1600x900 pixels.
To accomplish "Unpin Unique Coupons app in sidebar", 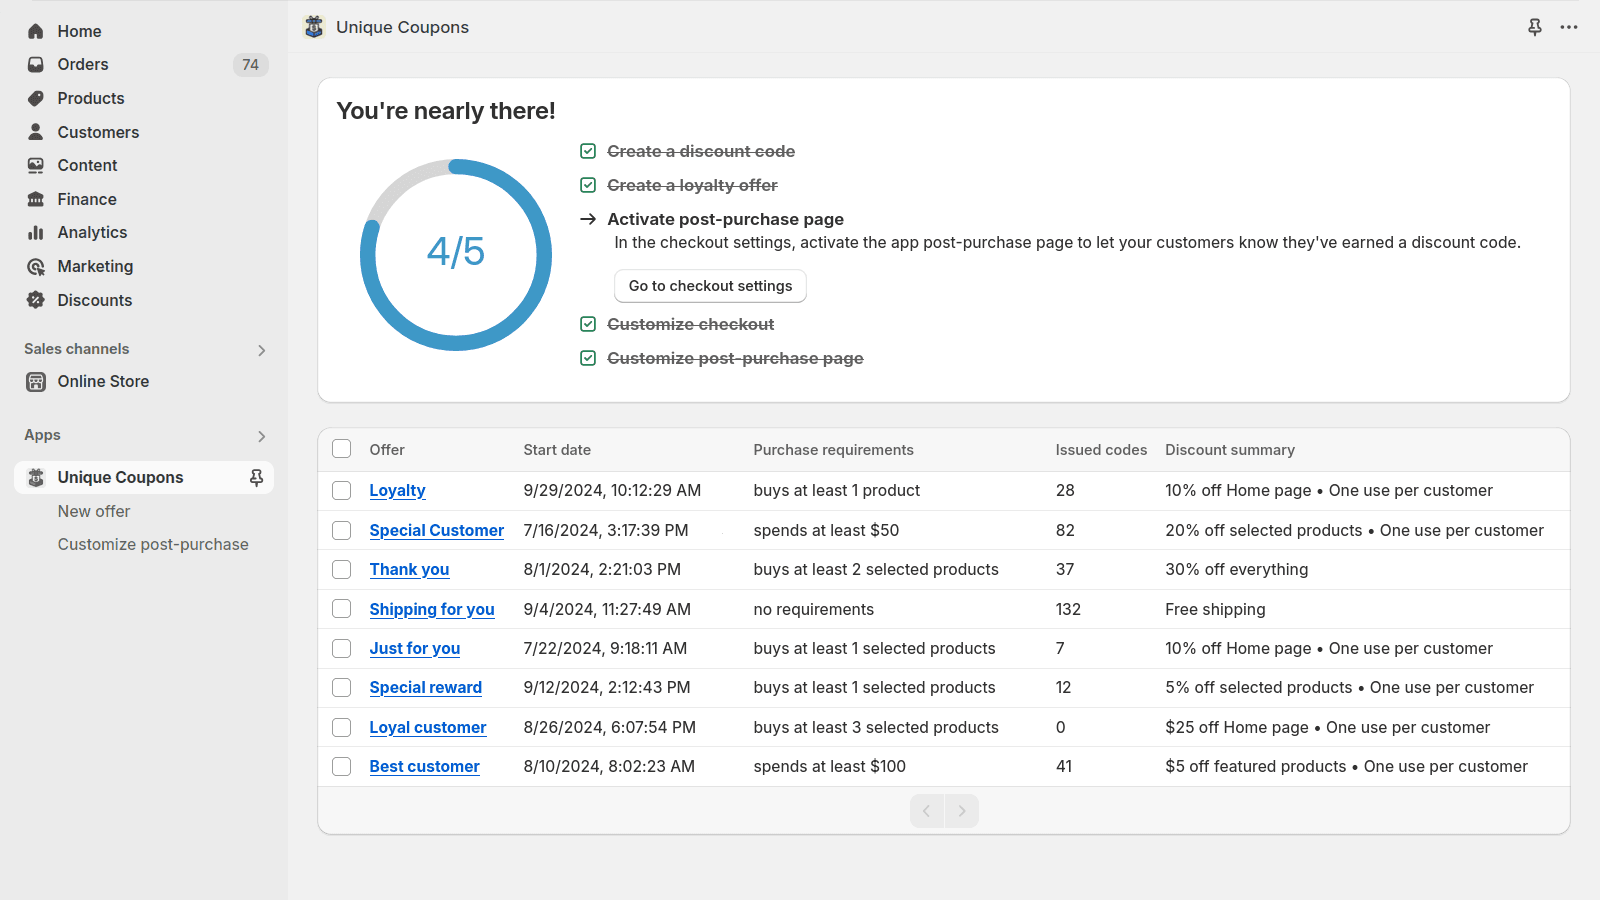I will (256, 478).
